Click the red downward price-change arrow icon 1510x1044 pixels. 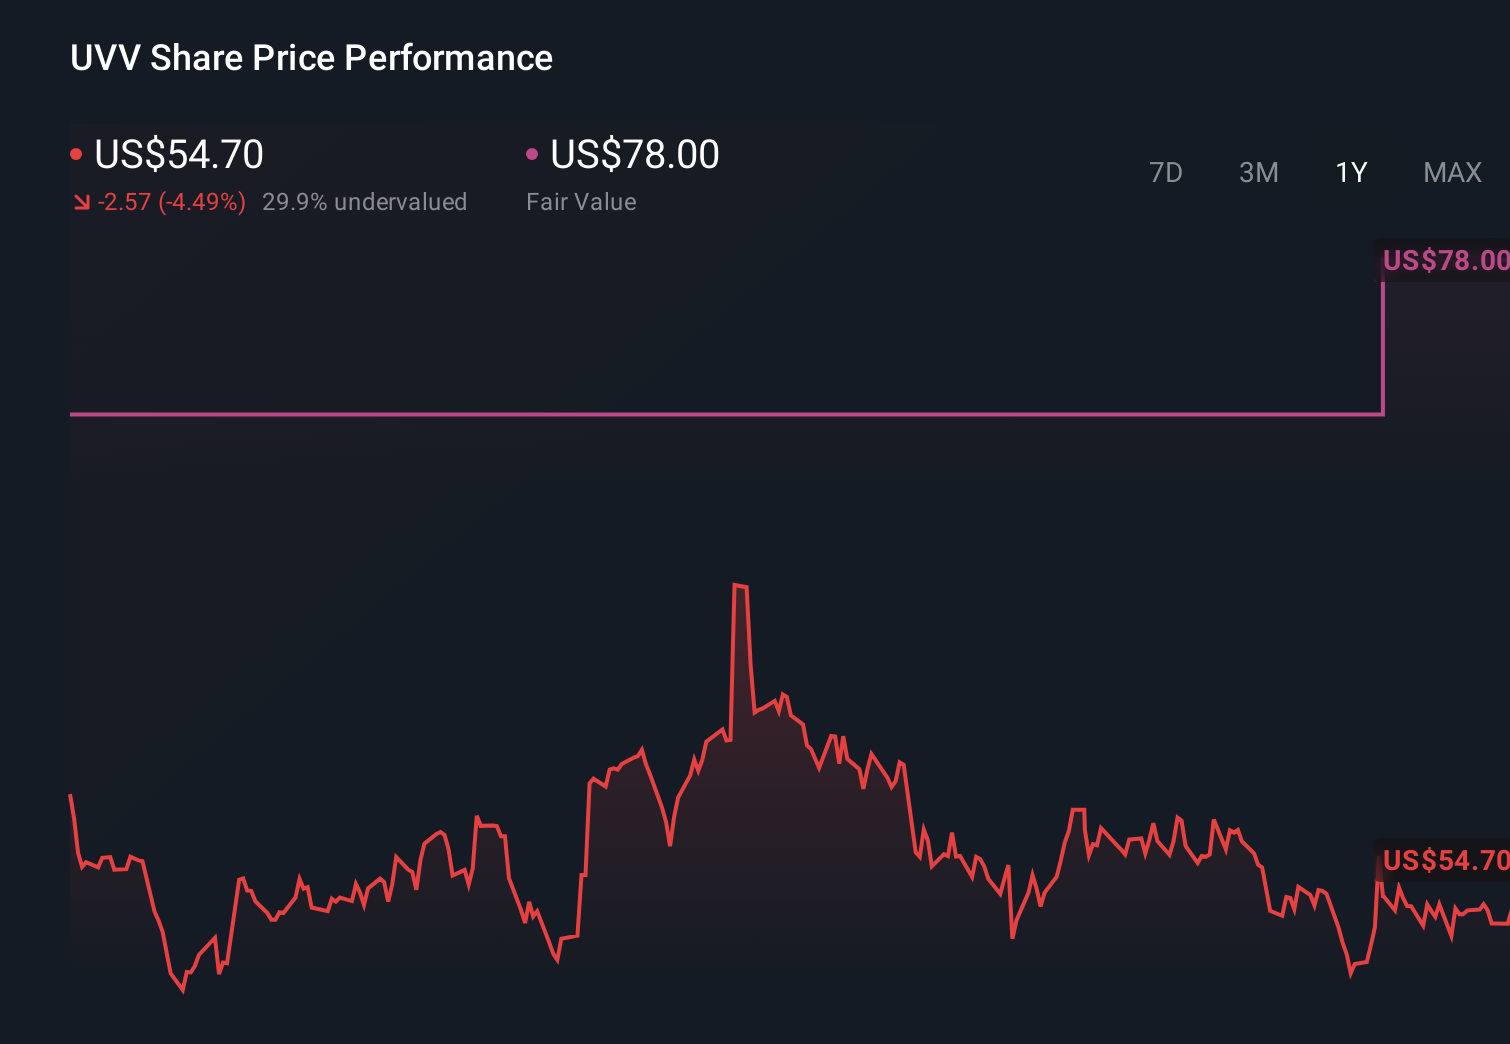[82, 201]
